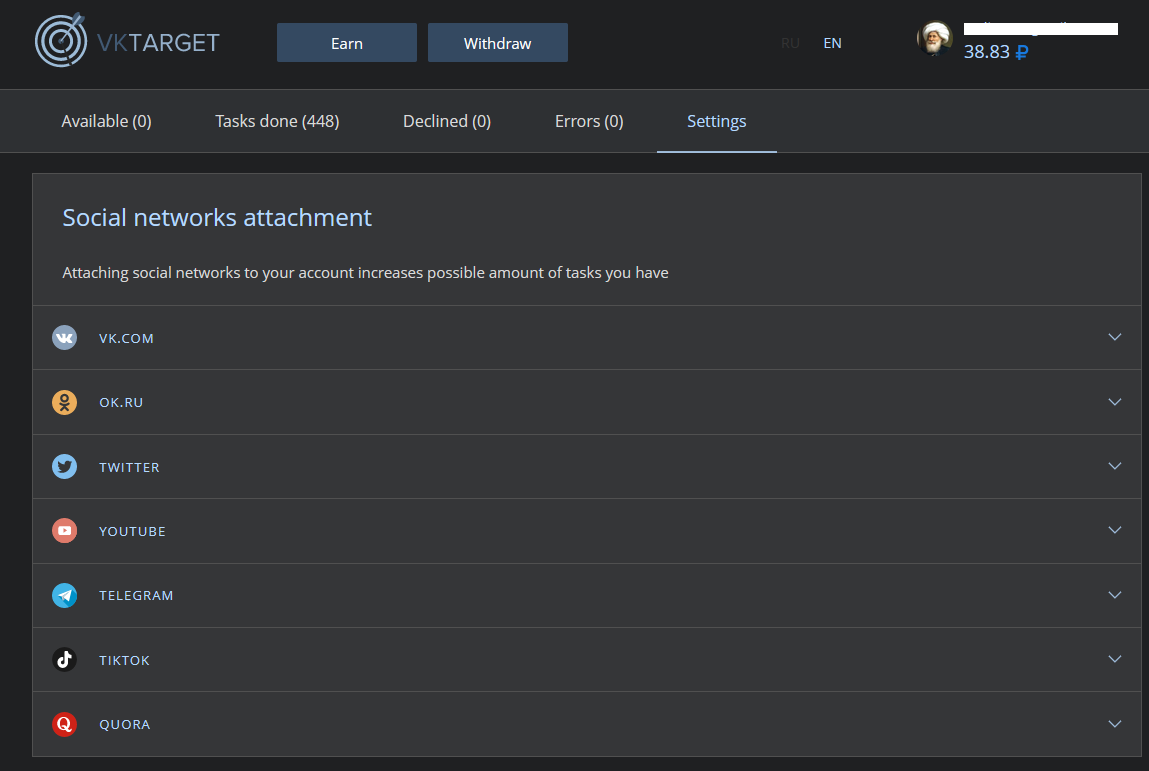Click the Social networks attachment heading
Viewport: 1149px width, 771px height.
[x=217, y=218]
